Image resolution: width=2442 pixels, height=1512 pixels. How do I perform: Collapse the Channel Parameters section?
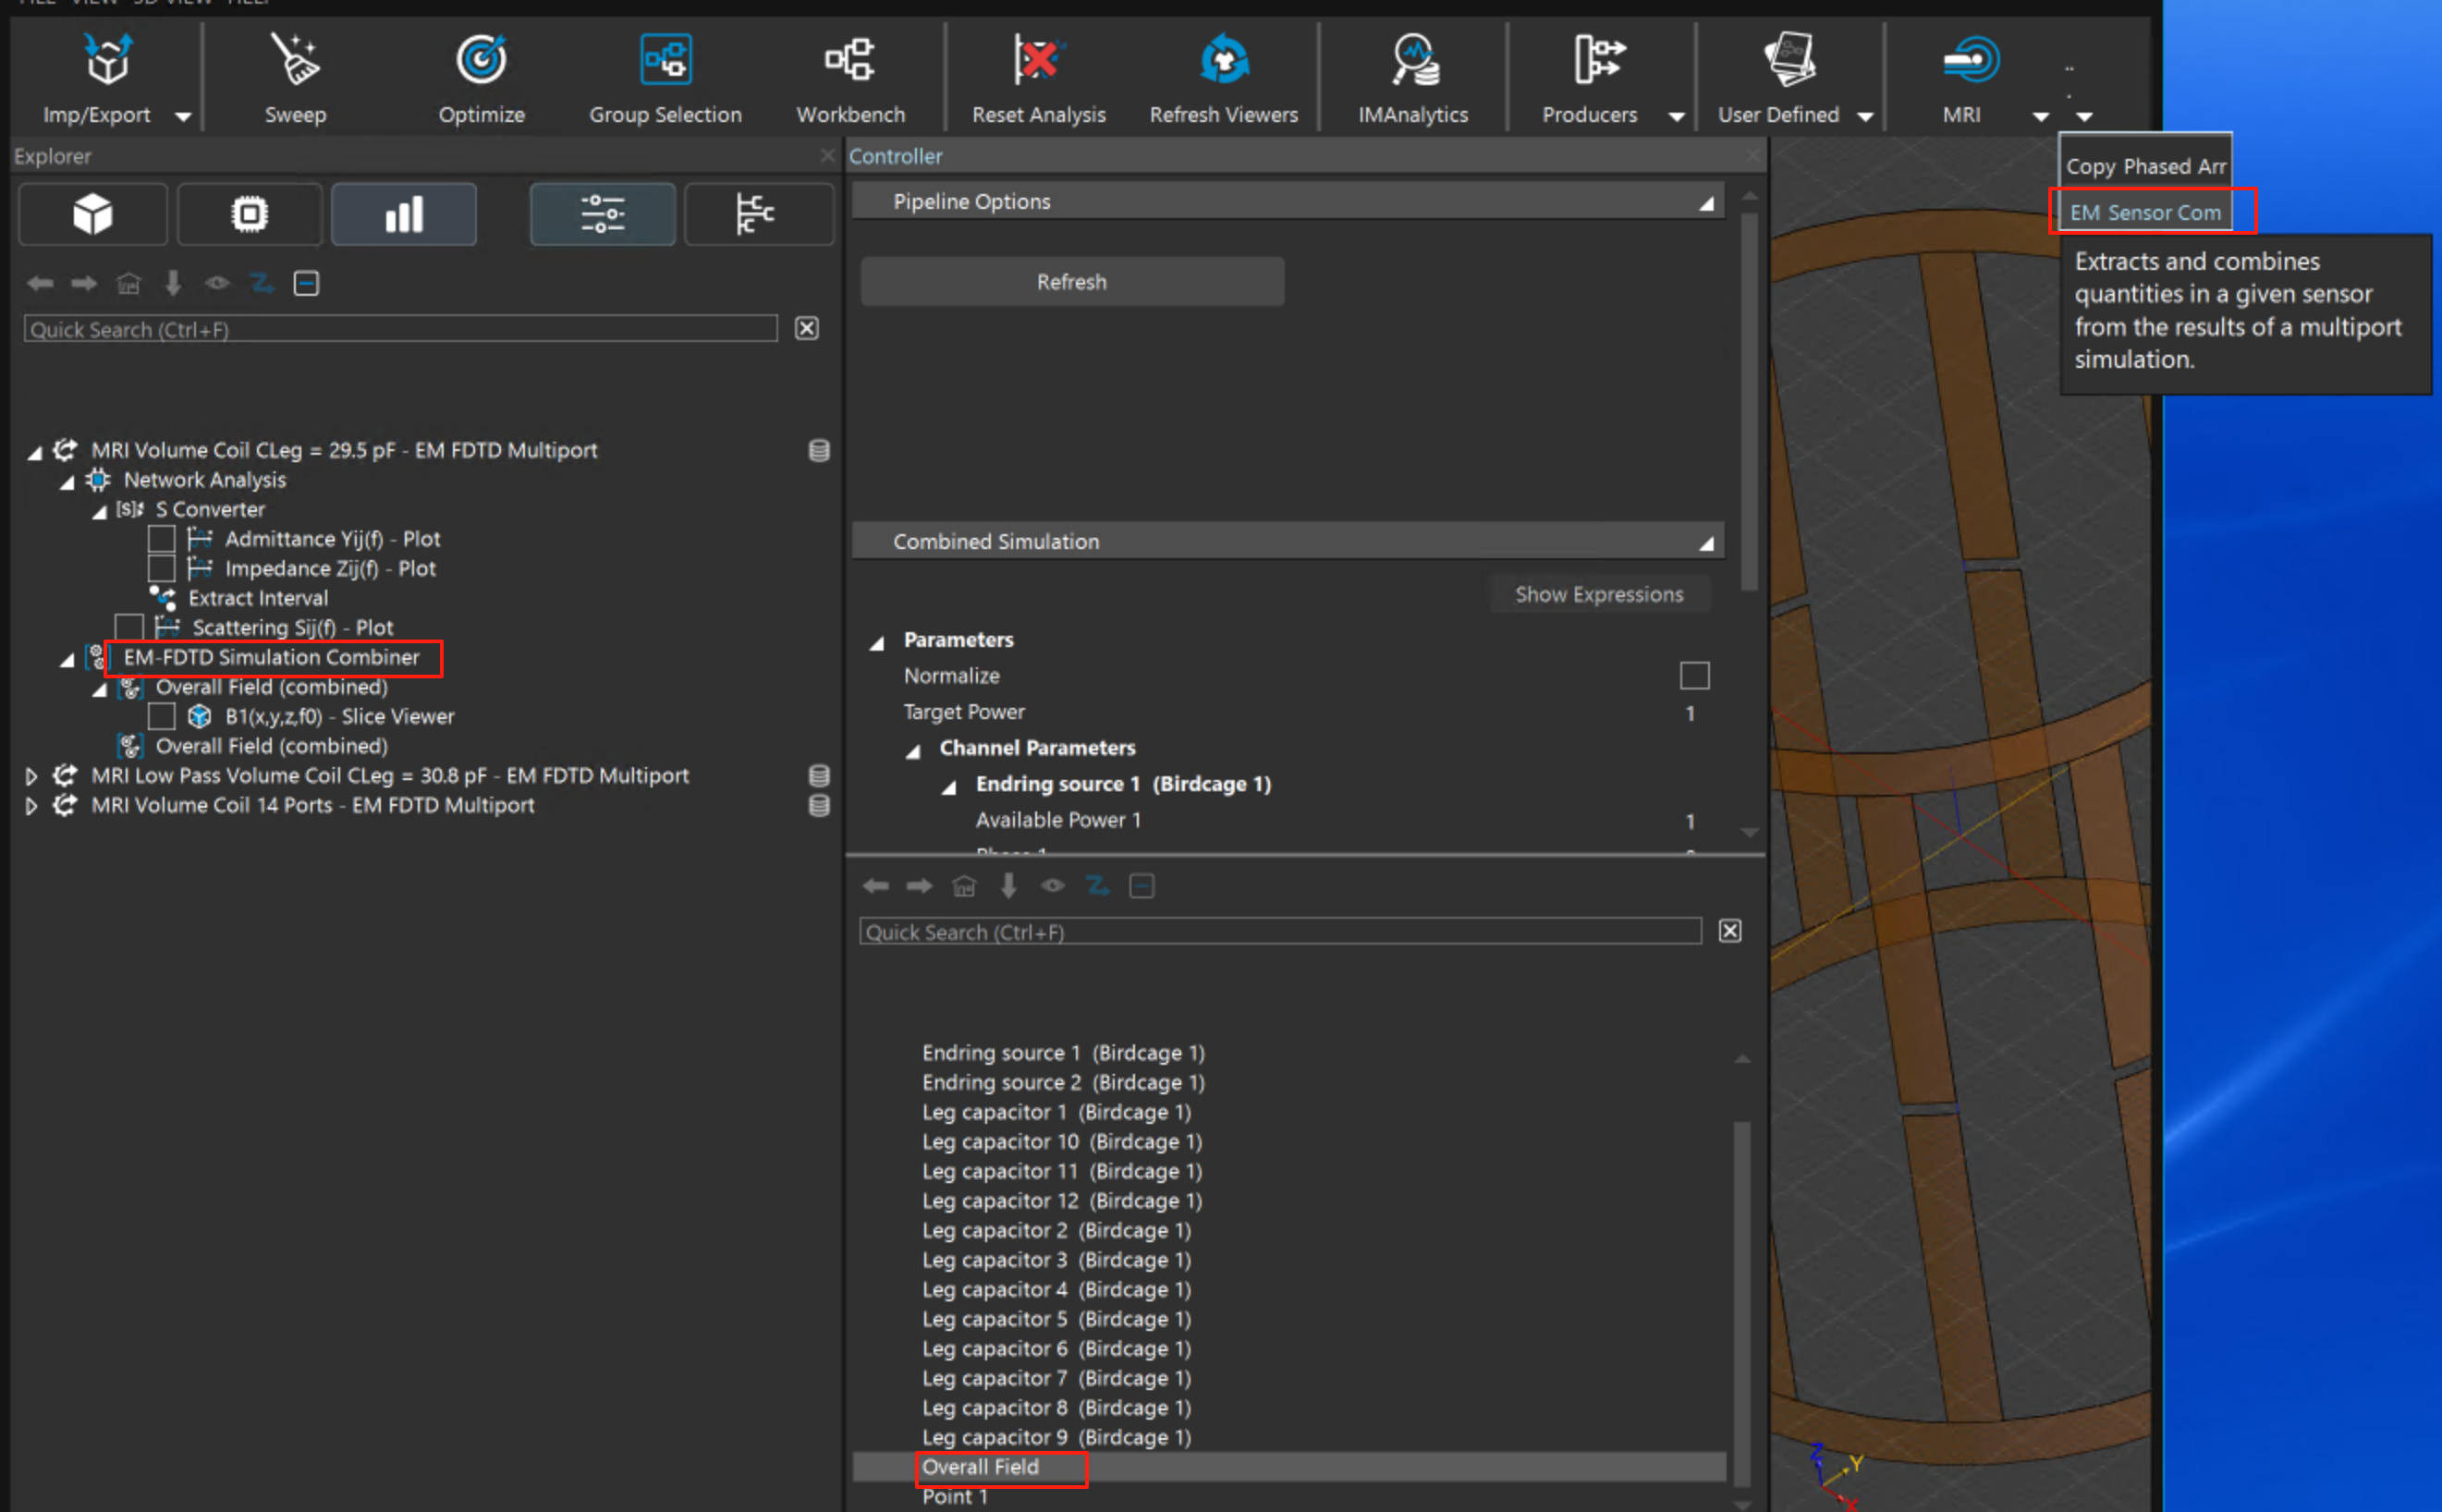(913, 750)
